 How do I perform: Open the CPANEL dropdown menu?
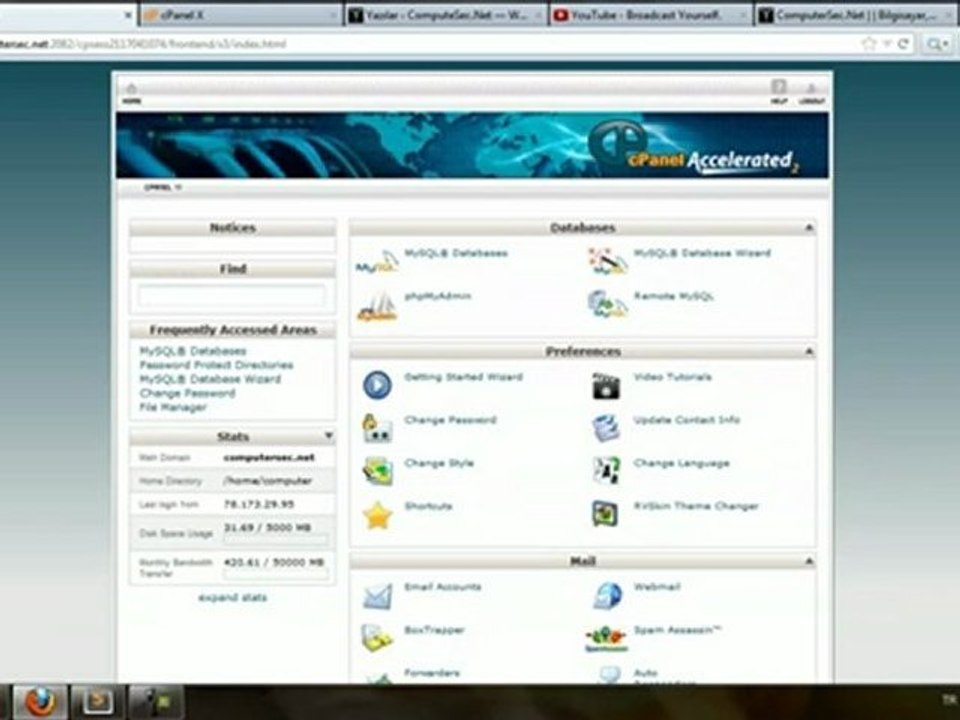coord(162,187)
